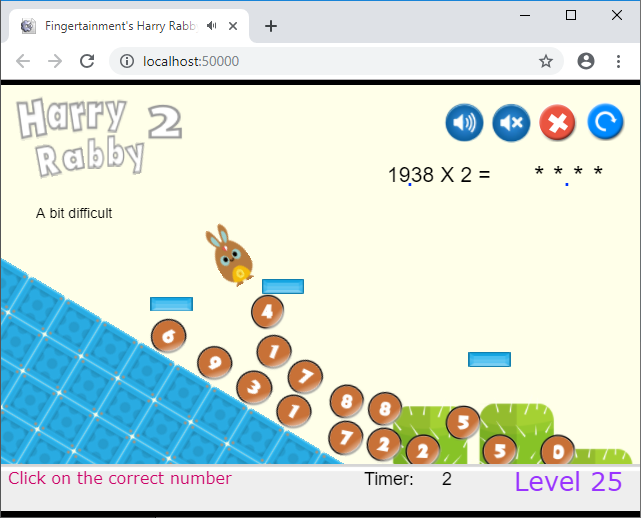
Task: Turn on game sound with speaker button
Action: tap(464, 123)
